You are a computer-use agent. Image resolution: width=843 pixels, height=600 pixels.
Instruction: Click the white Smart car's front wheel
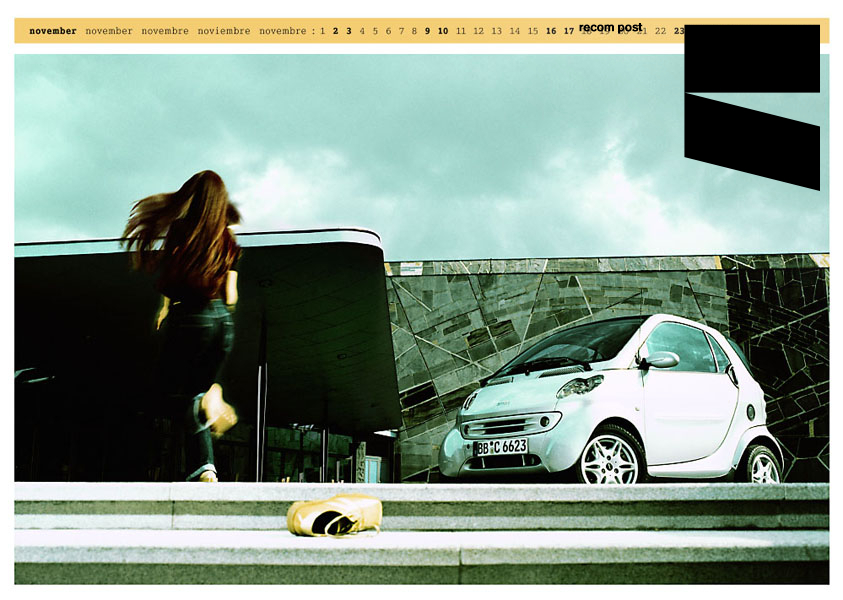[x=612, y=458]
